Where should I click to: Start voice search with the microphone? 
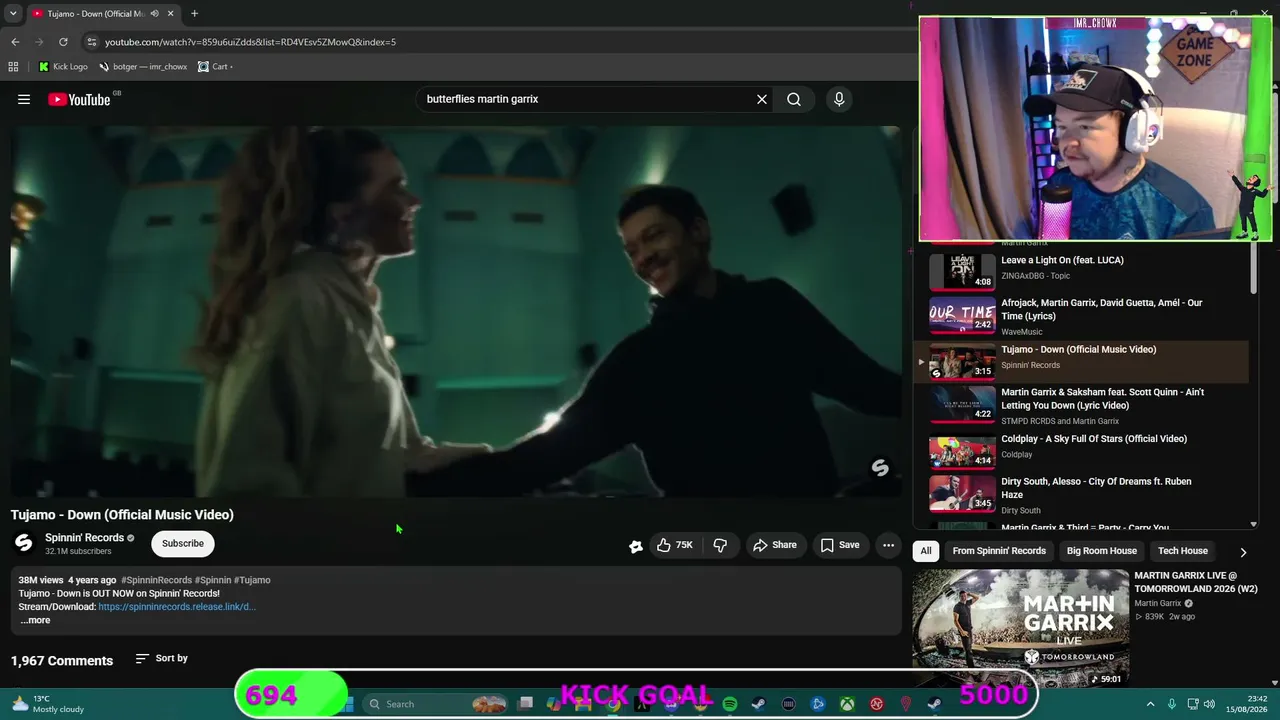click(x=839, y=99)
